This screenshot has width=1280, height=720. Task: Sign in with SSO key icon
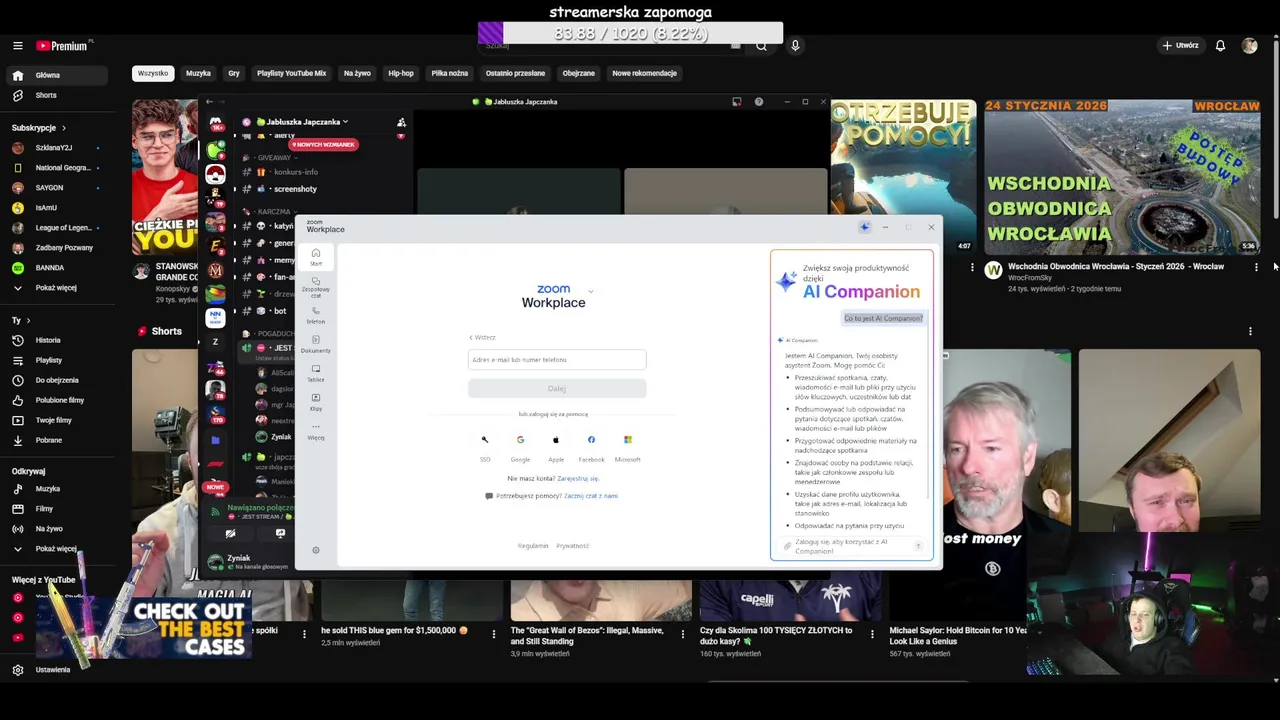[x=485, y=440]
